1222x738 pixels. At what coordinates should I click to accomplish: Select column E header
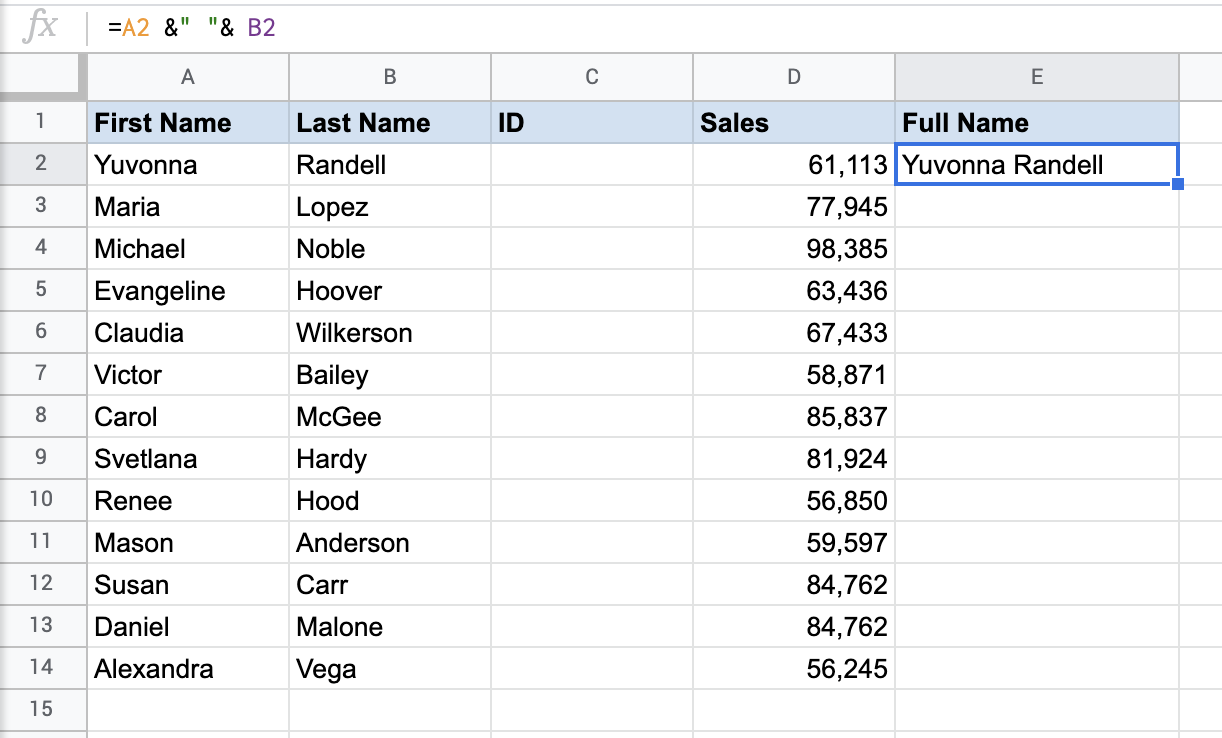pyautogui.click(x=1037, y=77)
